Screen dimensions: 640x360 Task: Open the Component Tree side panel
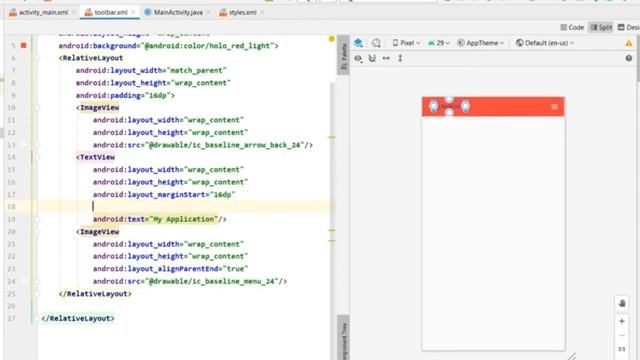(344, 338)
